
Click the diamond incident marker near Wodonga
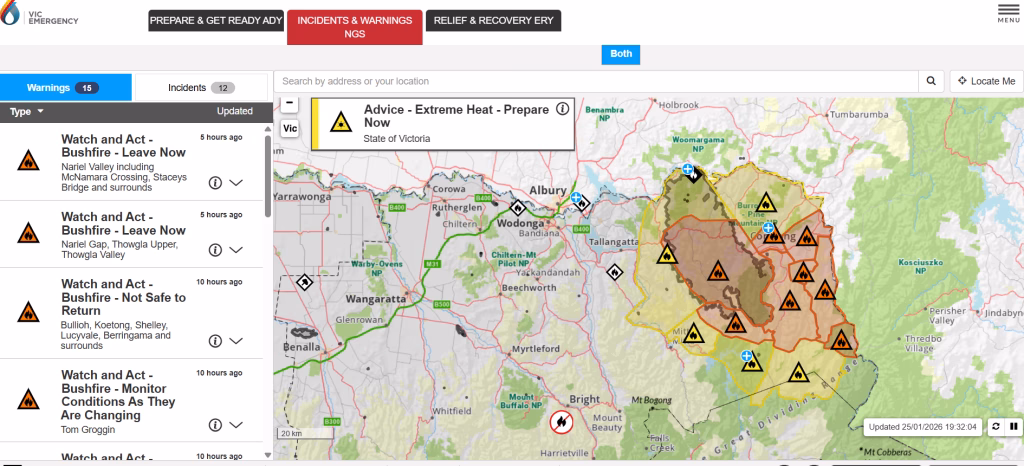click(518, 208)
